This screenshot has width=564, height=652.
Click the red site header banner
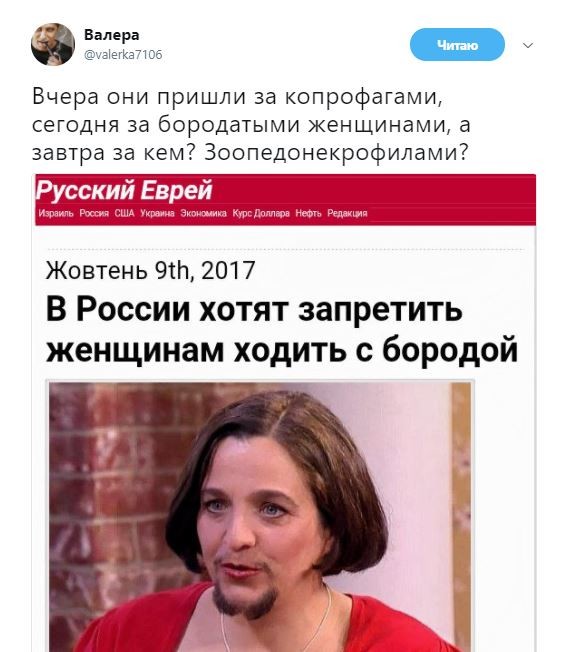tap(285, 200)
